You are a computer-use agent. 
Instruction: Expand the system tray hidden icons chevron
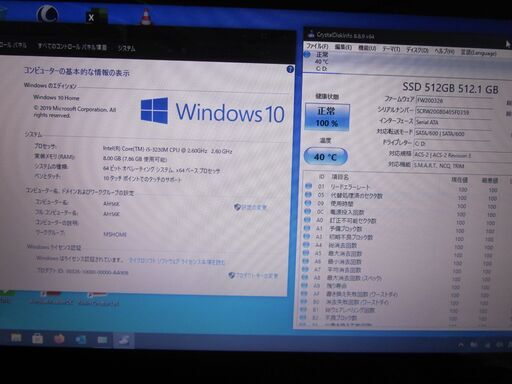coord(461,345)
